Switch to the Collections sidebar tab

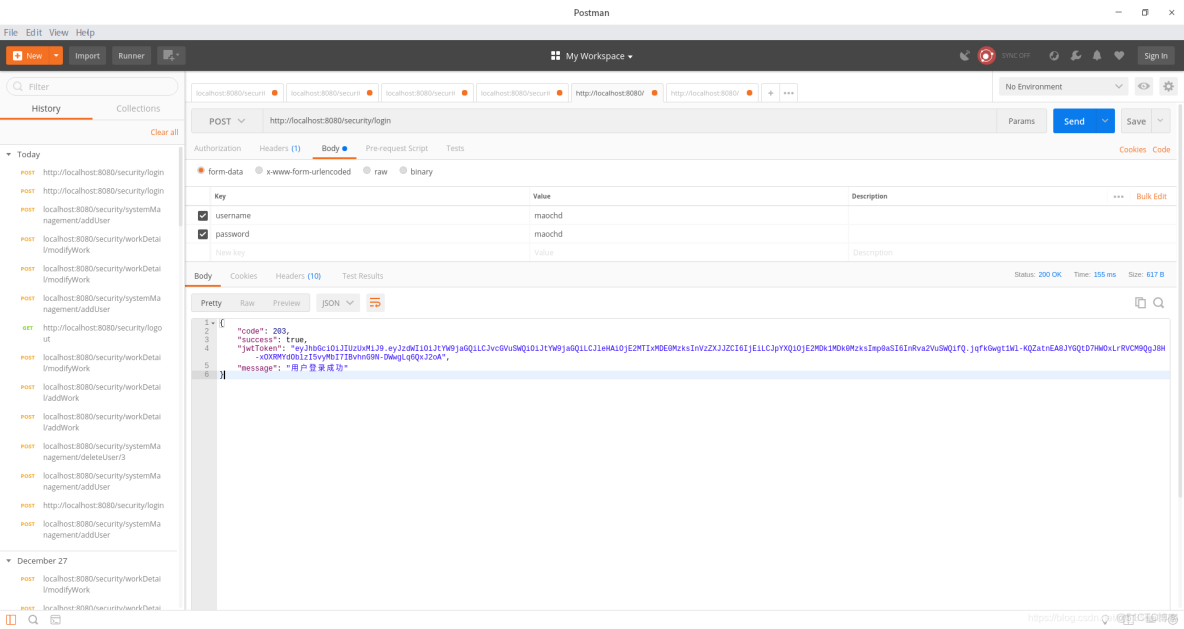click(137, 108)
